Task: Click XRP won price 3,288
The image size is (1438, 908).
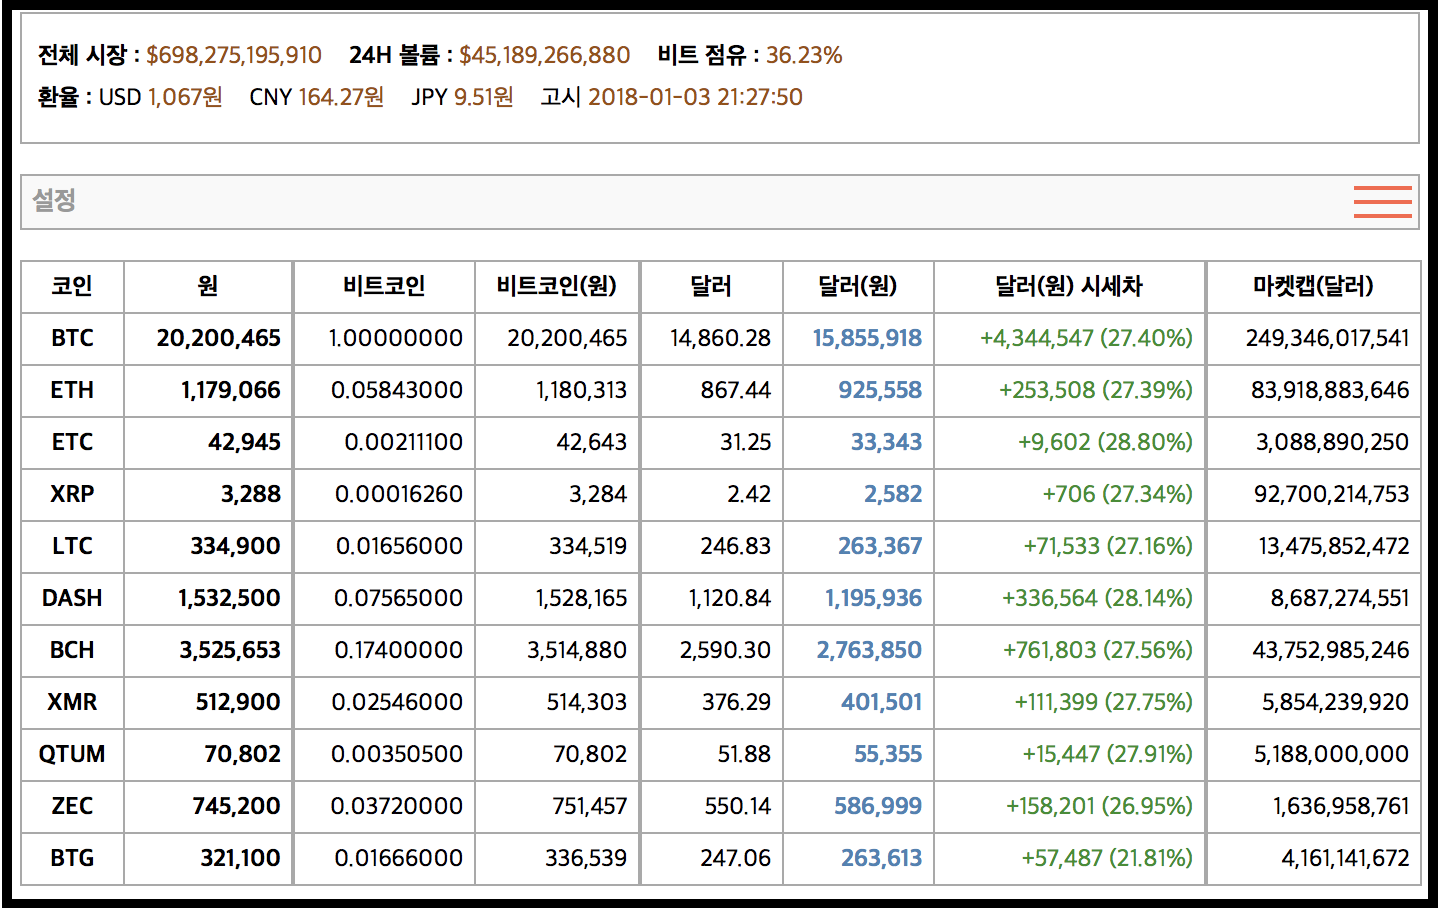Action: 251,495
